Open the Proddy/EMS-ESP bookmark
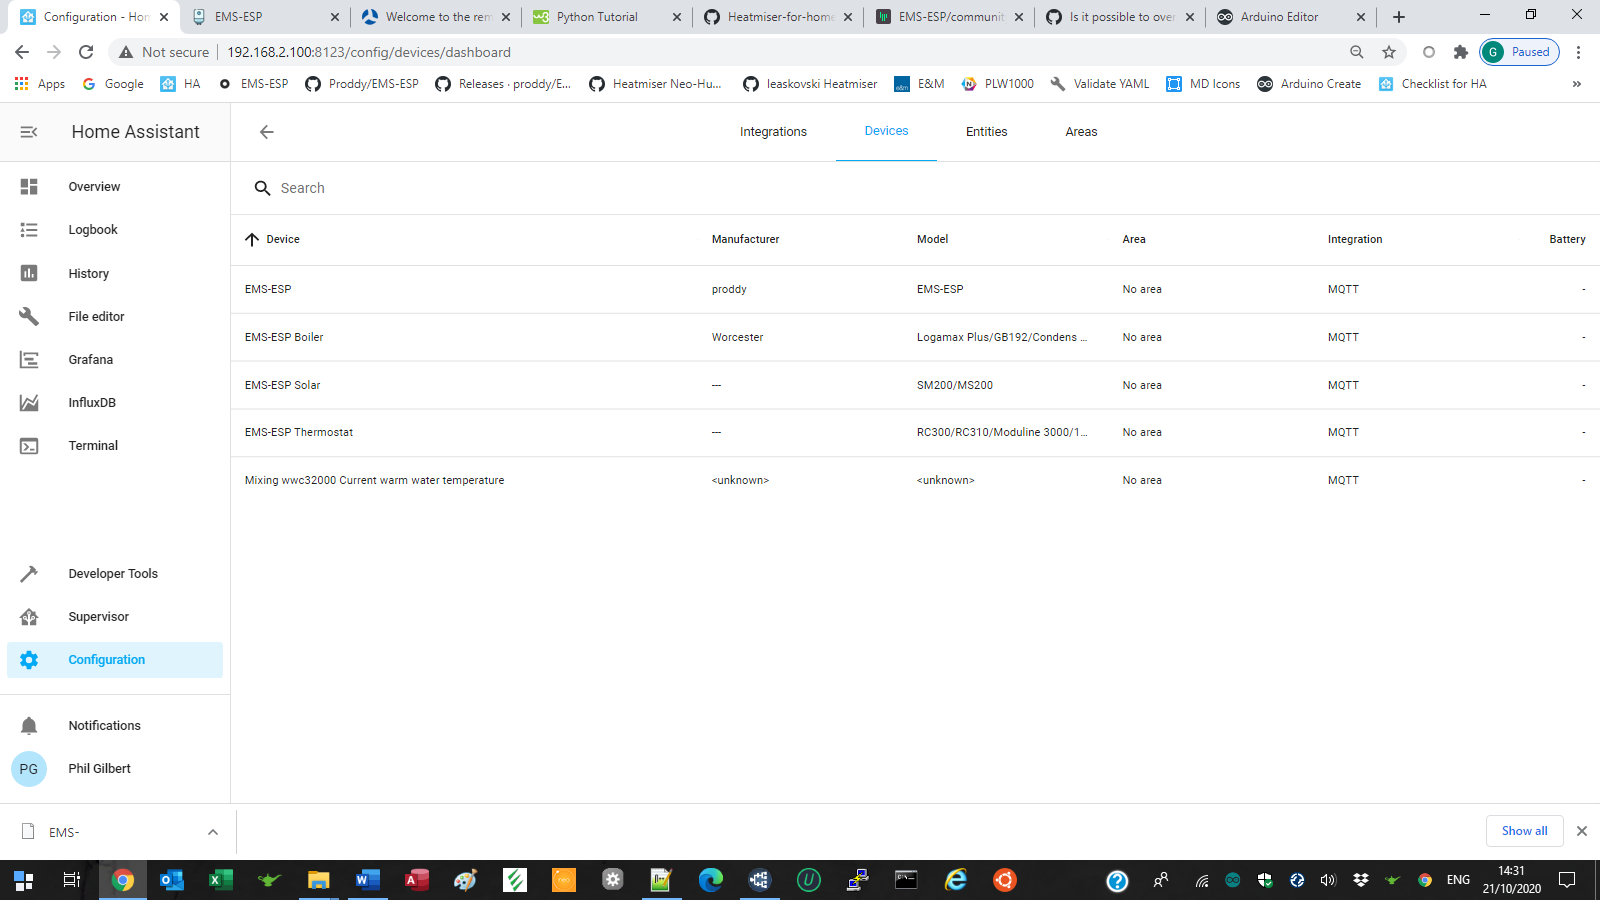 coord(362,84)
